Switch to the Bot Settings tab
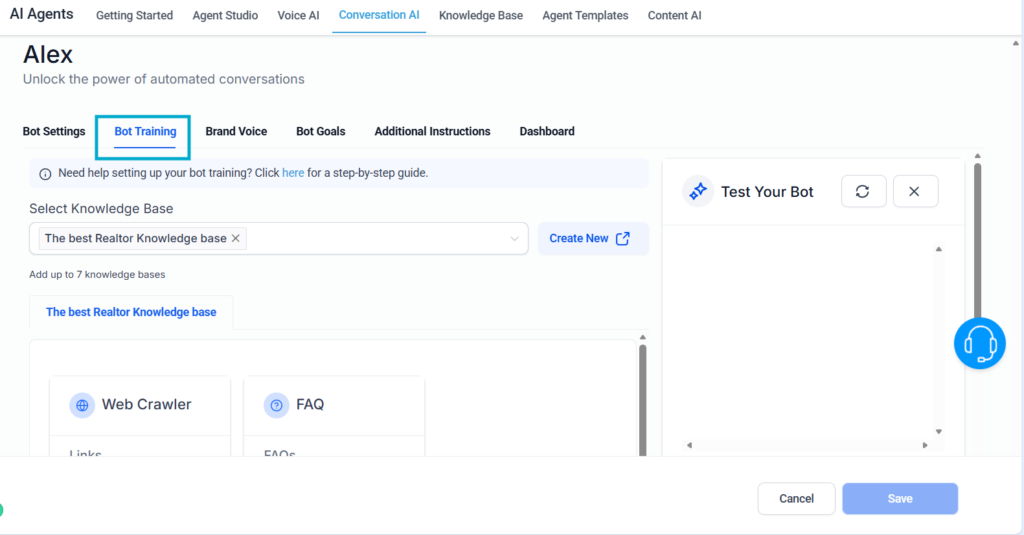Image resolution: width=1024 pixels, height=535 pixels. pyautogui.click(x=54, y=131)
